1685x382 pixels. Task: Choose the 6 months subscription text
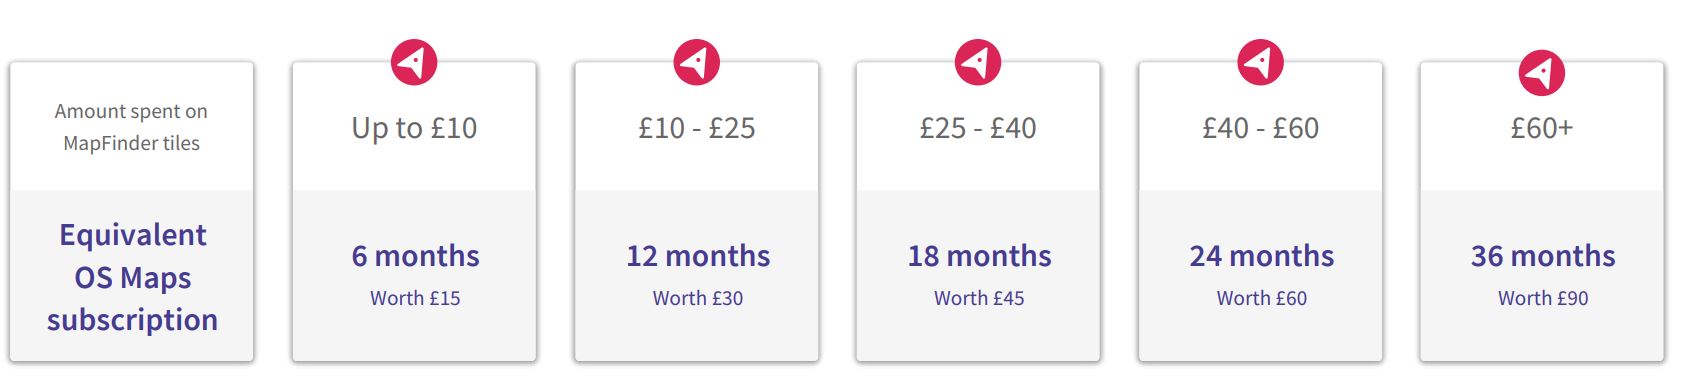415,256
